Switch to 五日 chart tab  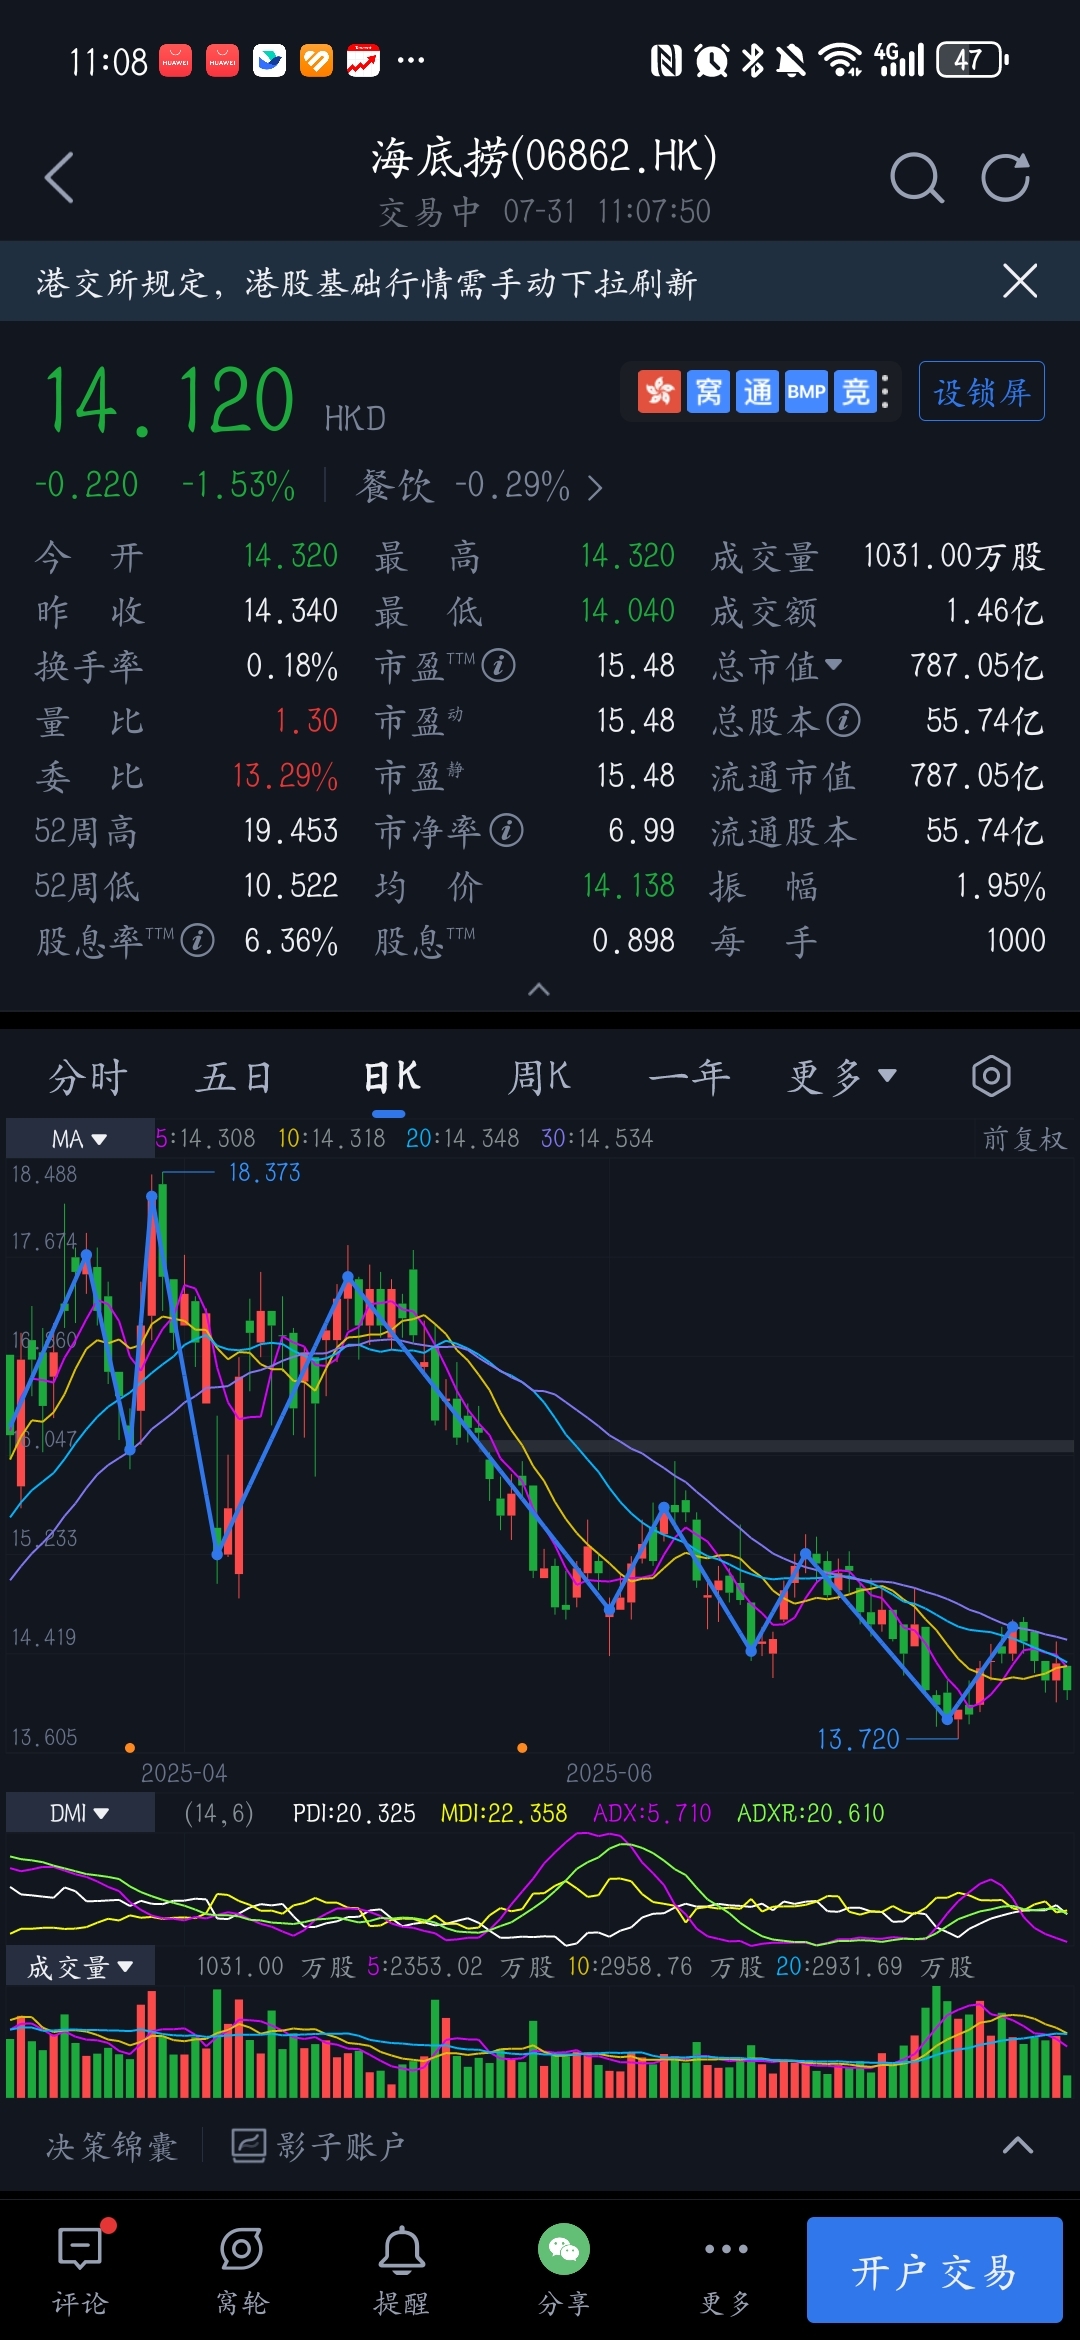click(234, 1077)
